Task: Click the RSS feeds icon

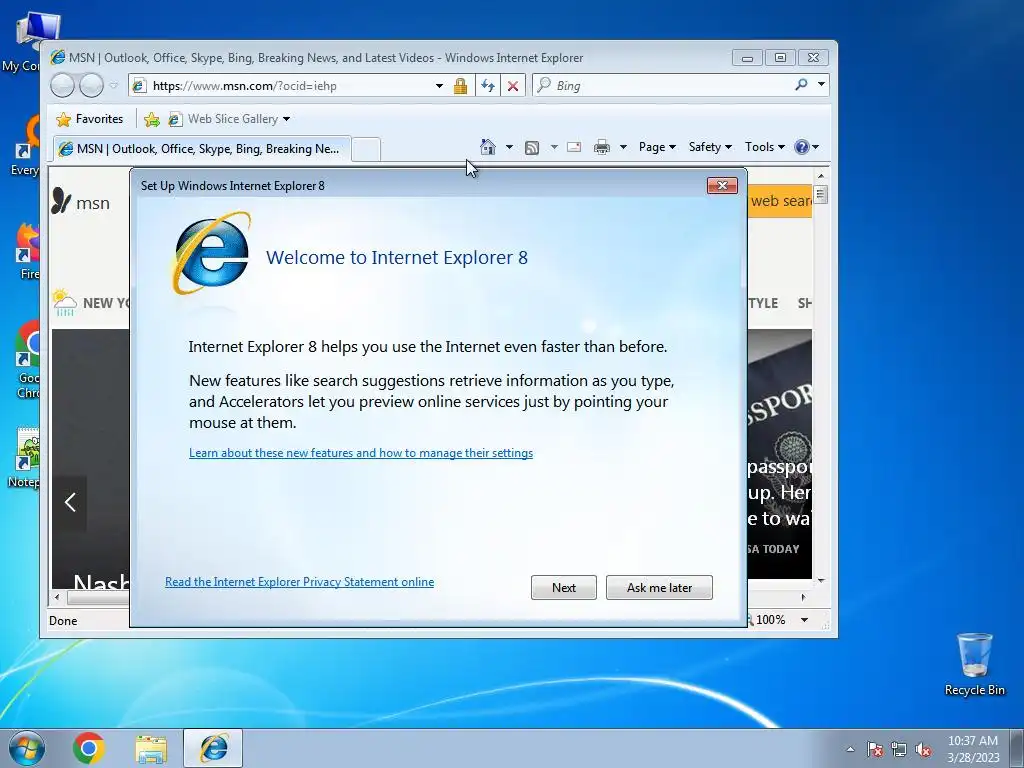Action: coord(532,148)
